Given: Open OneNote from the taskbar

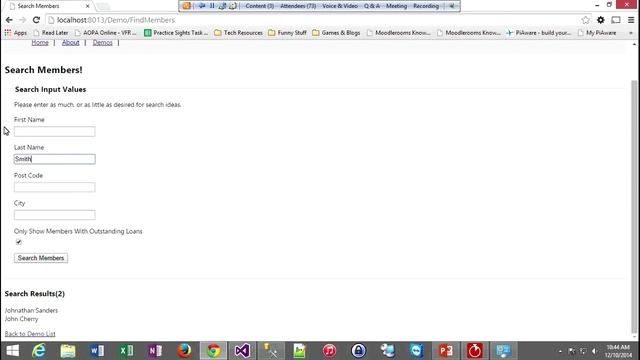Looking at the screenshot, I should (155, 351).
